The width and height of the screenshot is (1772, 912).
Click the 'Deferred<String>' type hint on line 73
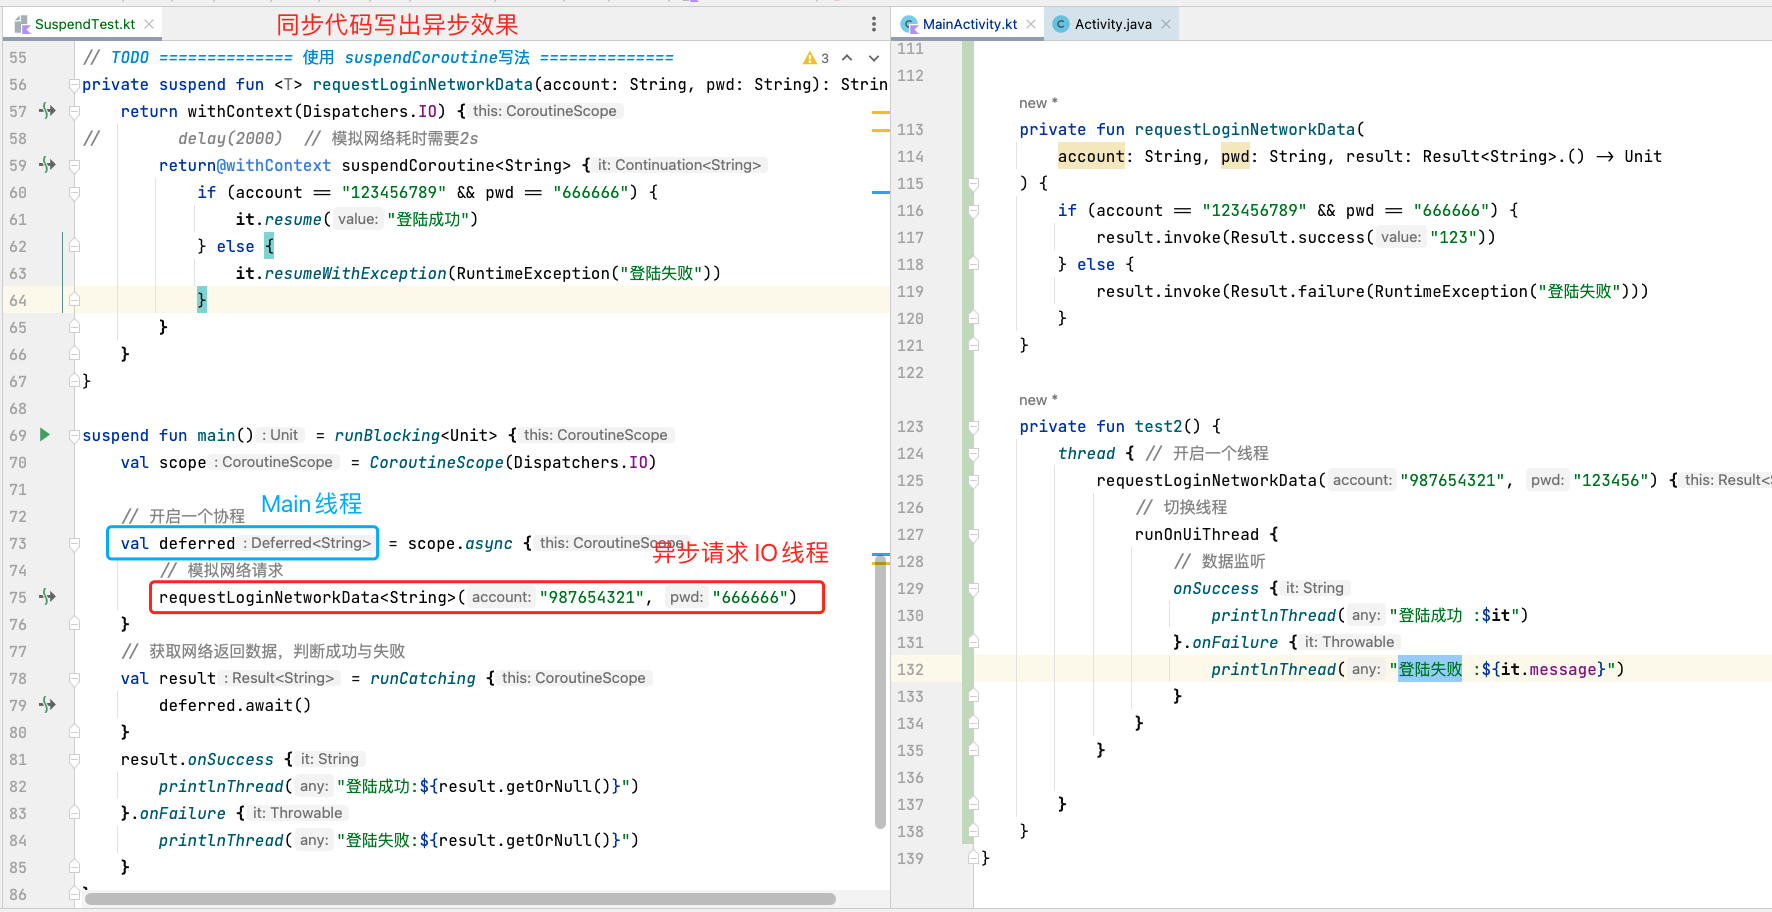pyautogui.click(x=310, y=543)
